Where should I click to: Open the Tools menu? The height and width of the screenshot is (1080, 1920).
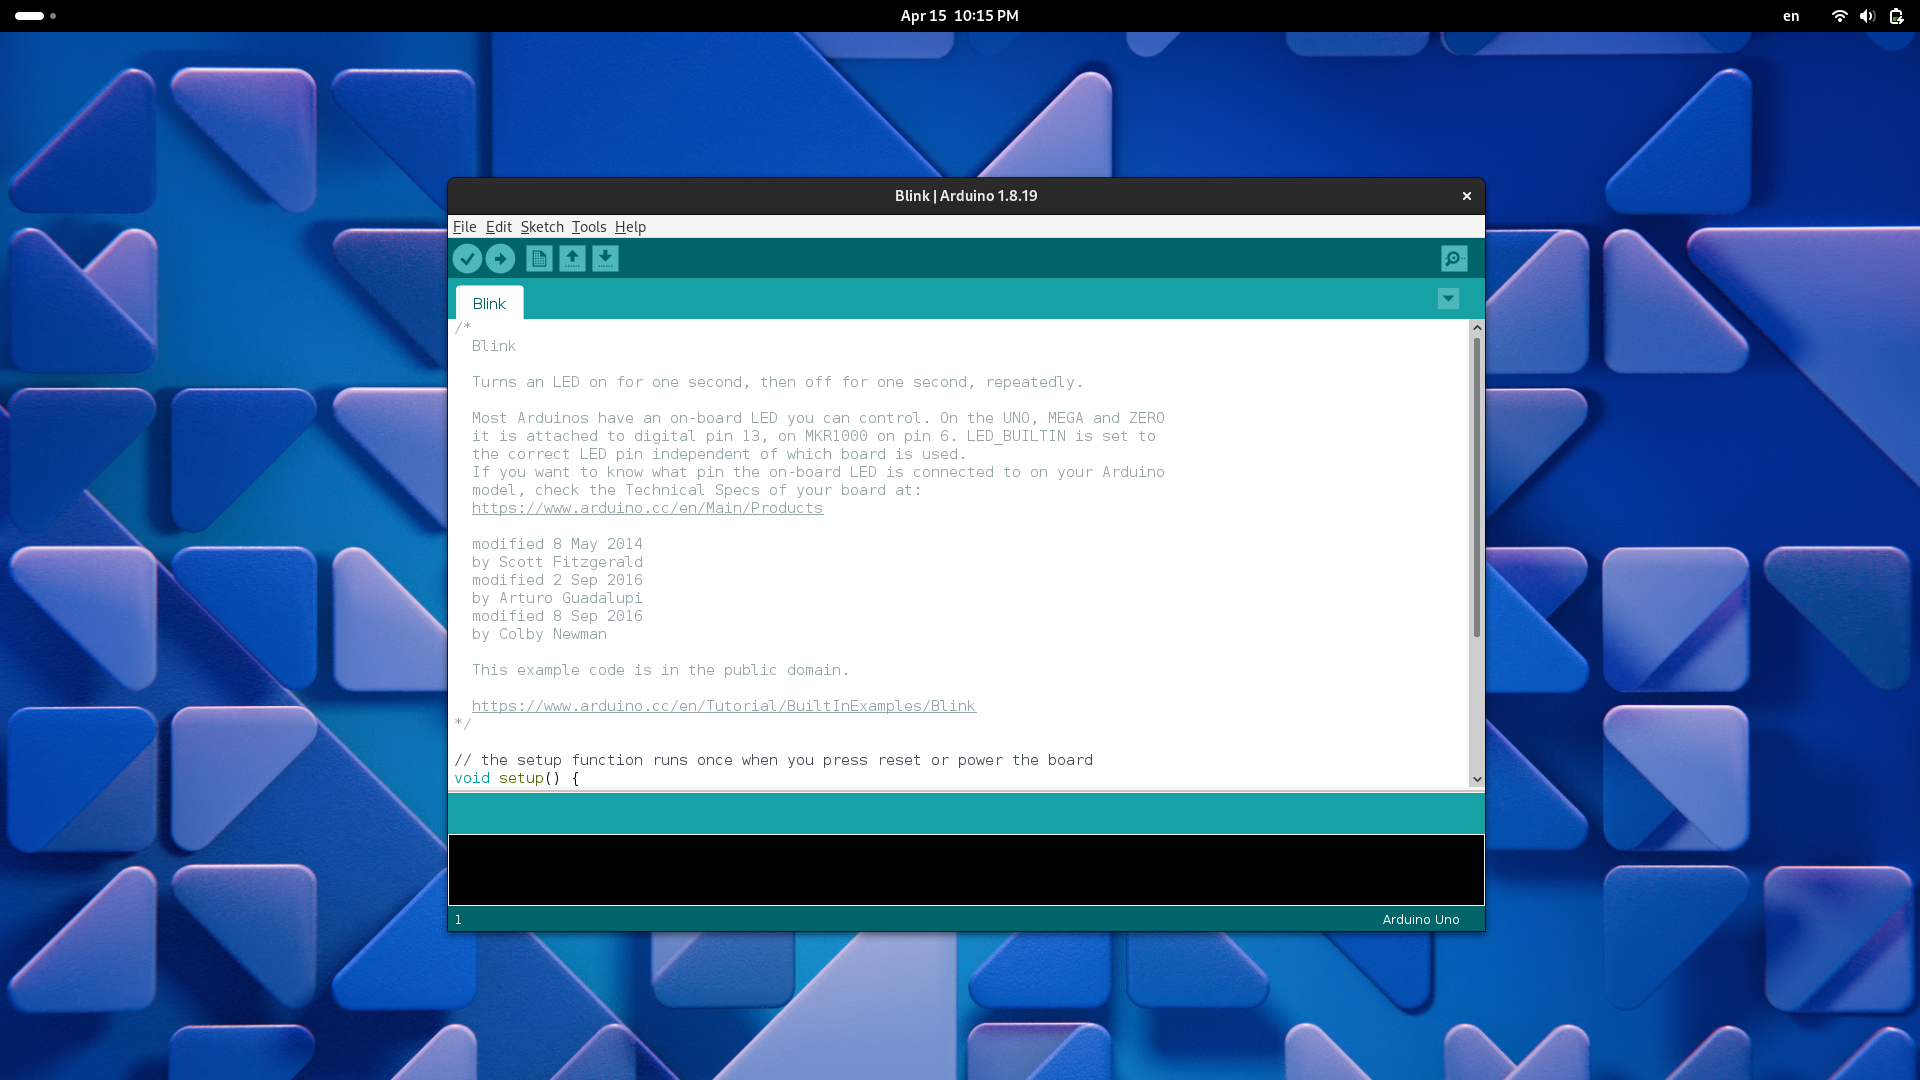pyautogui.click(x=589, y=227)
